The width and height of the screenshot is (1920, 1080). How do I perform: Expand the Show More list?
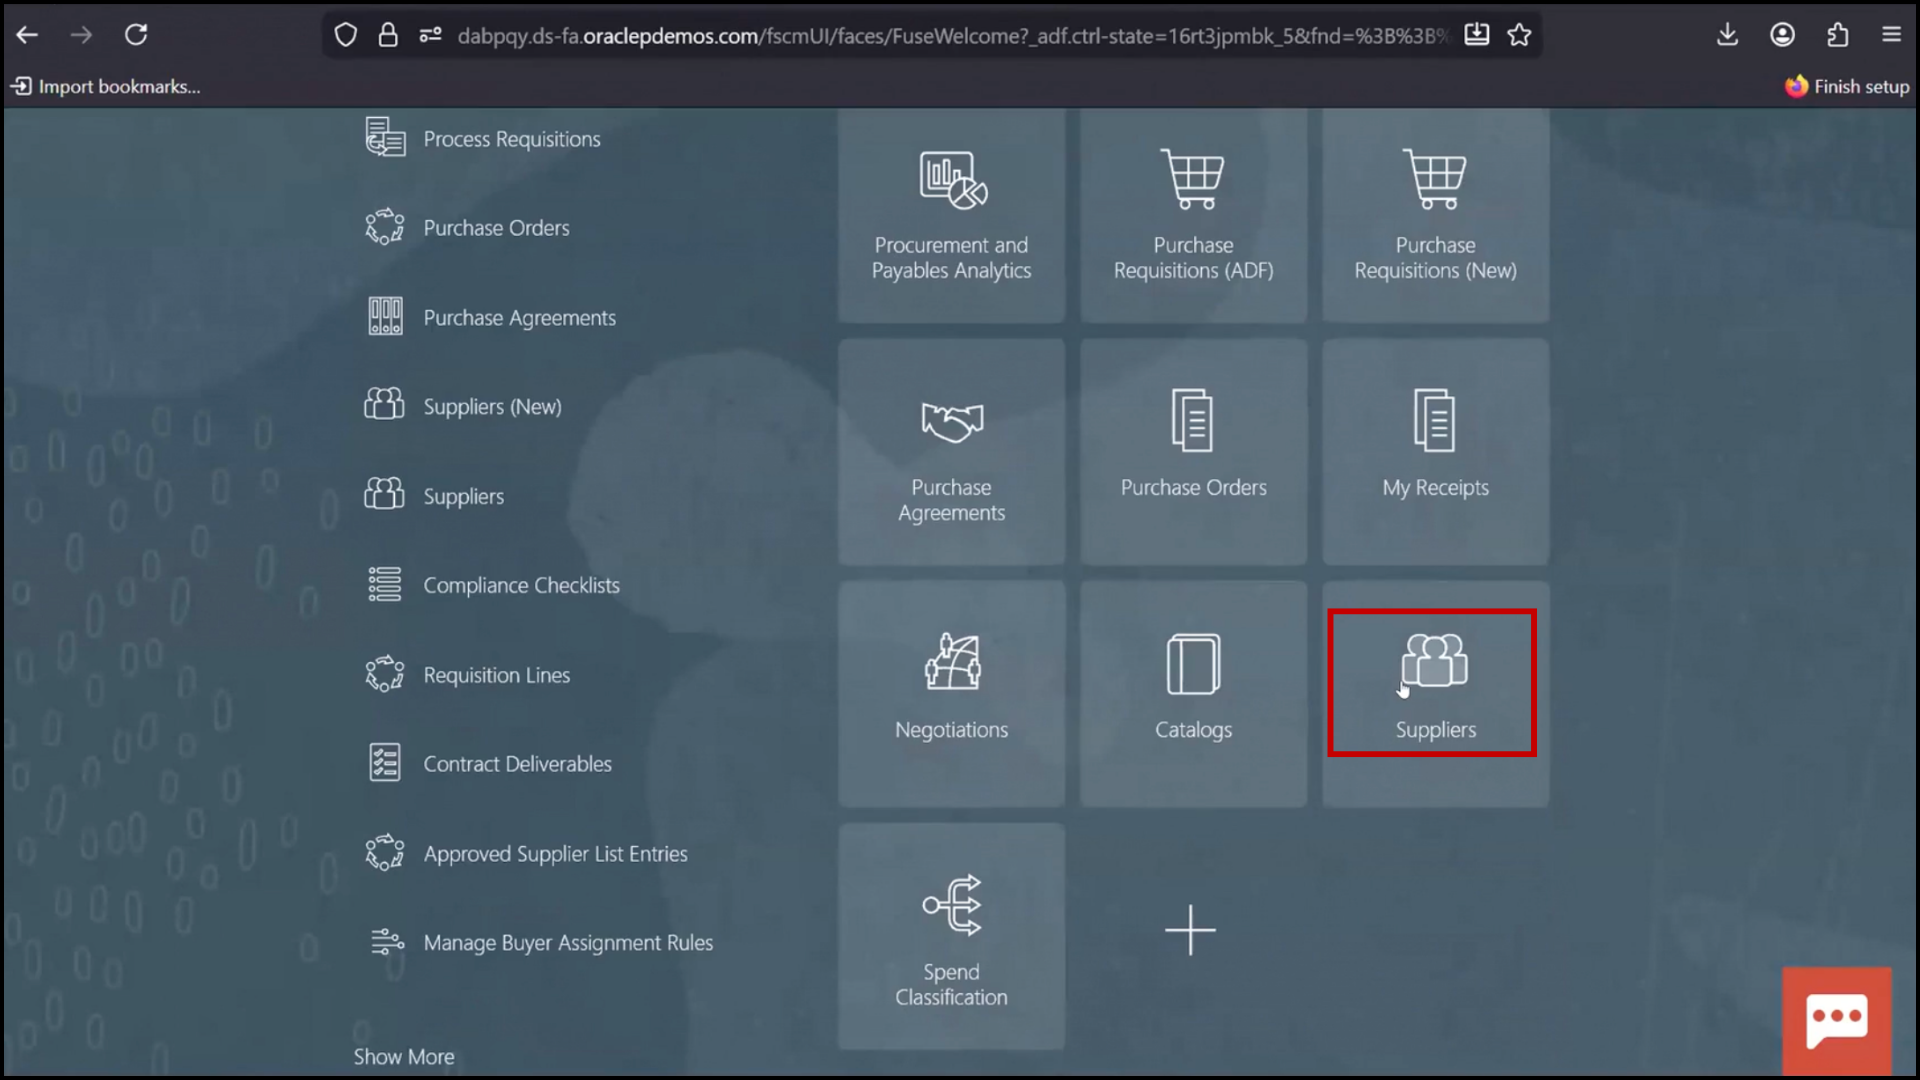pos(404,1056)
